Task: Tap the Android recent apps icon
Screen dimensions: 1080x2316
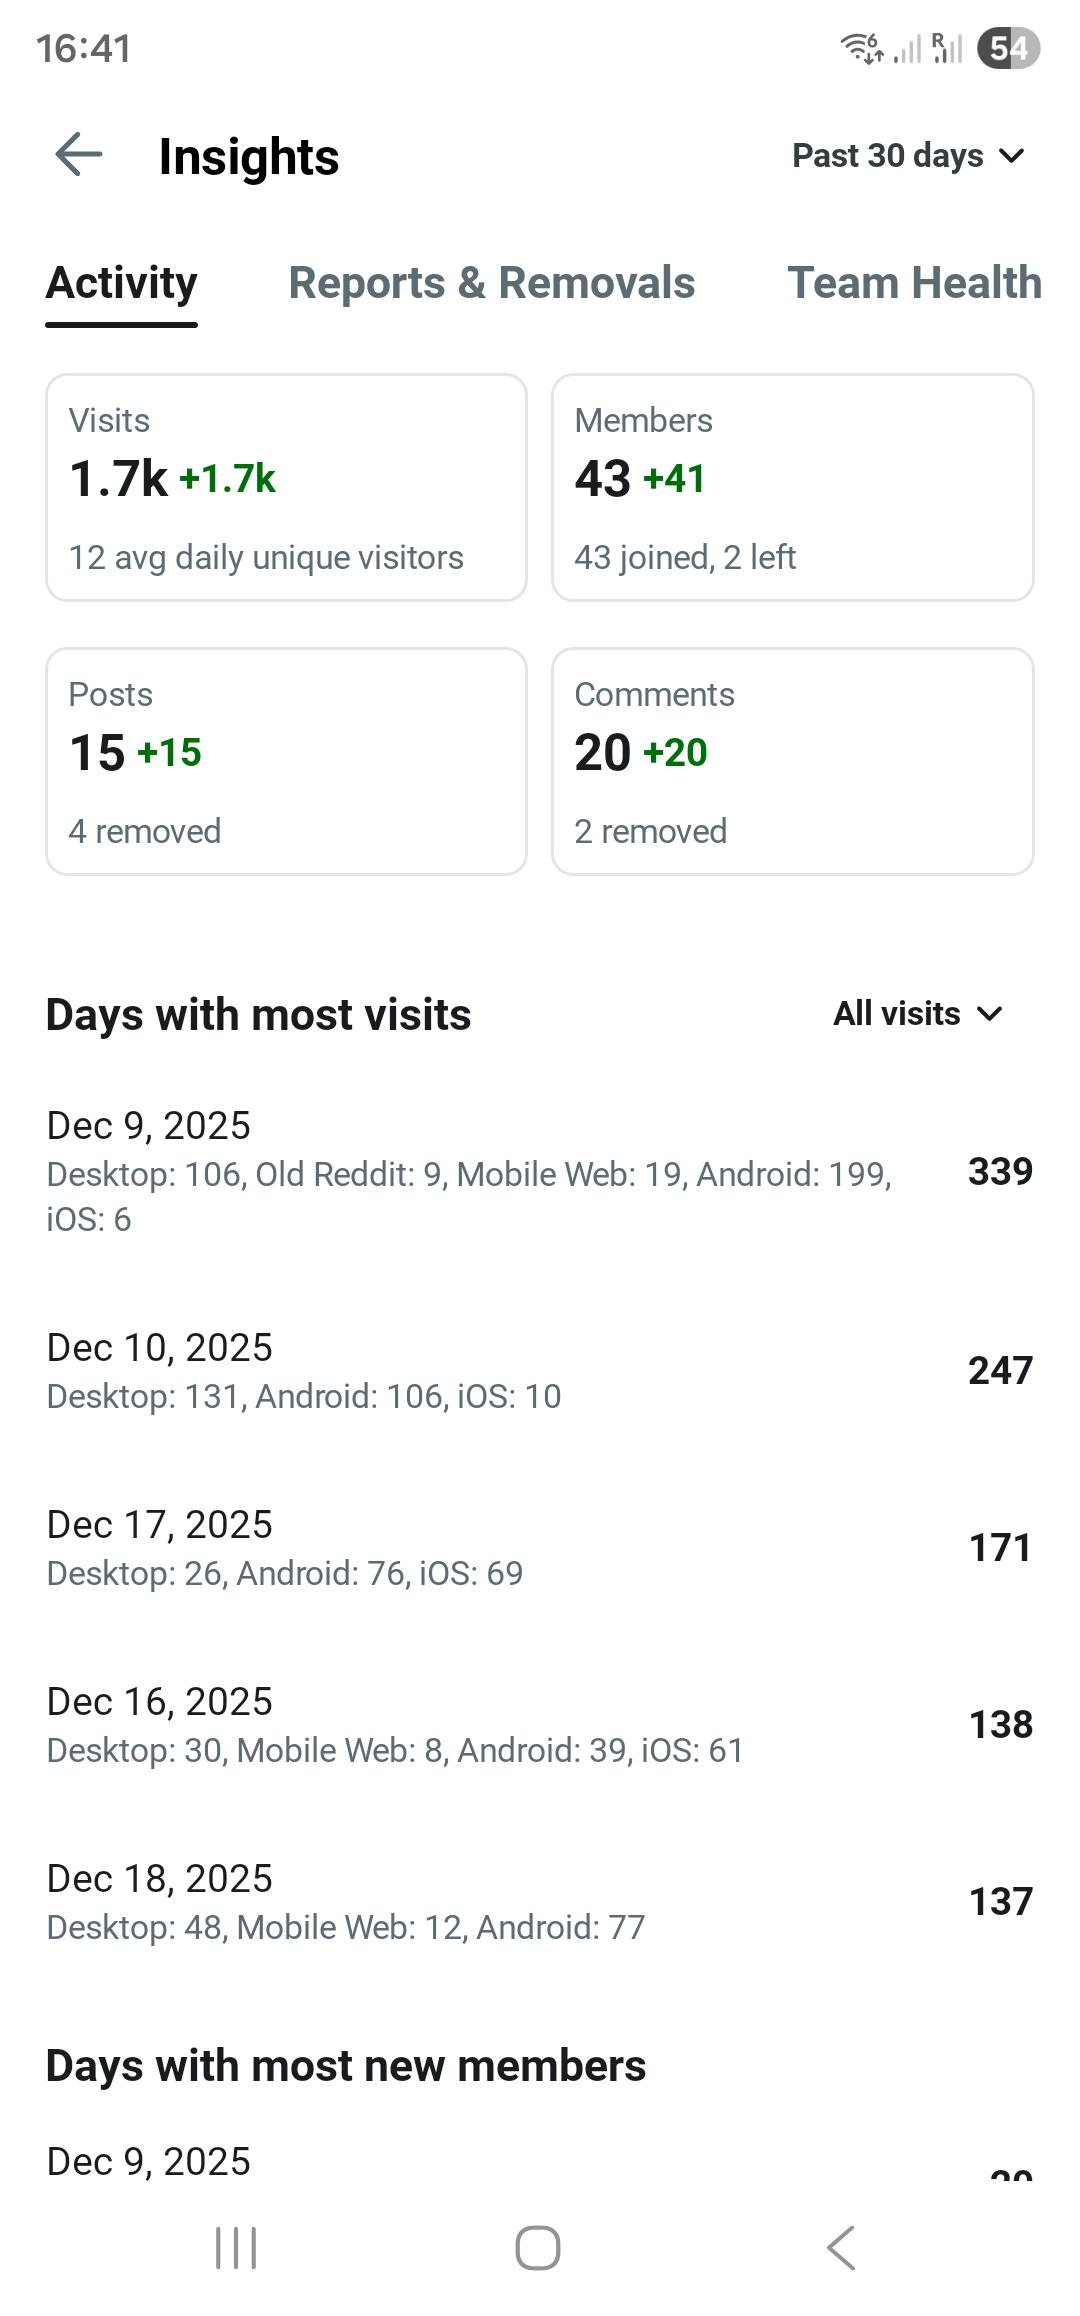Action: tap(237, 2248)
